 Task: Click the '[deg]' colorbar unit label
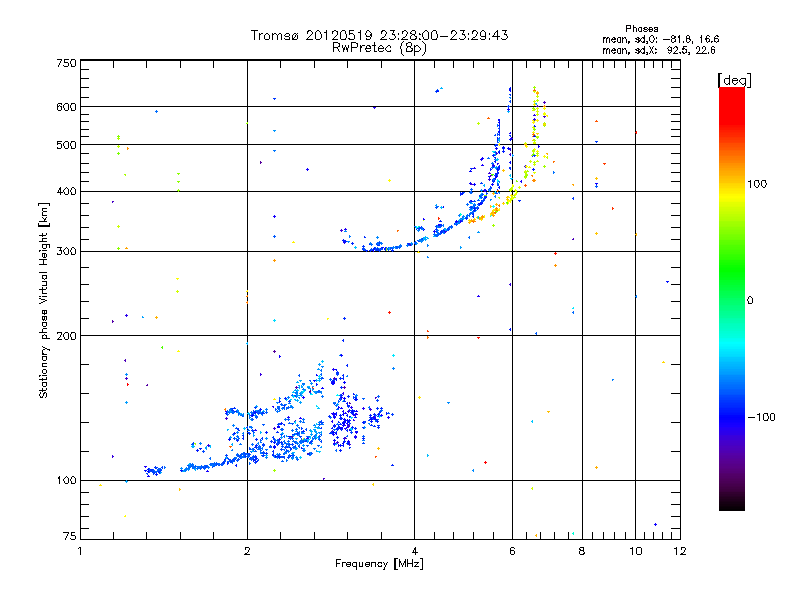tap(734, 80)
